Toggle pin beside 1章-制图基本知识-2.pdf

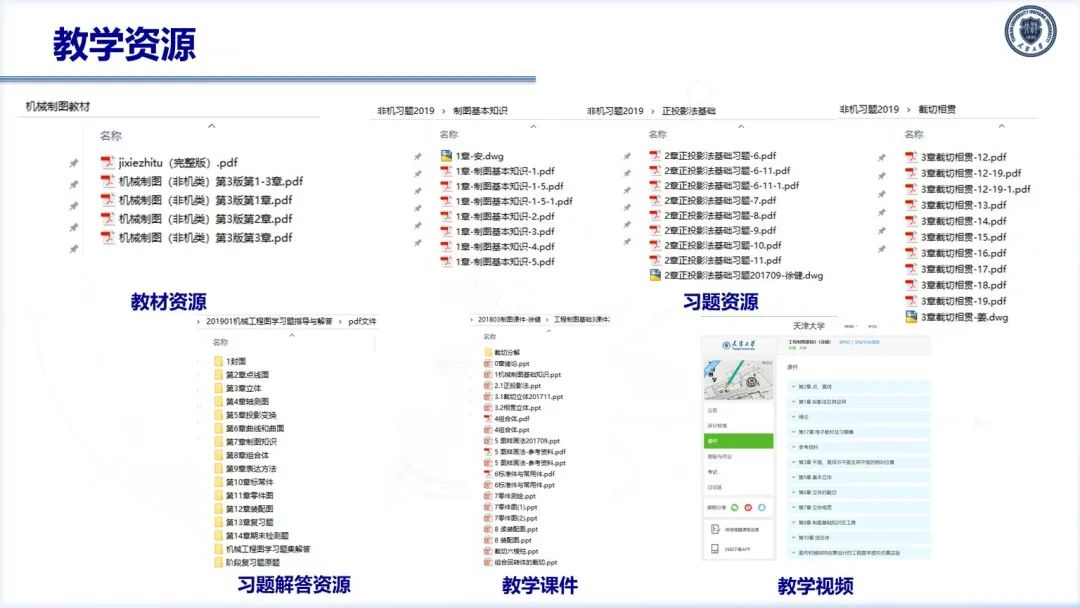pos(419,216)
